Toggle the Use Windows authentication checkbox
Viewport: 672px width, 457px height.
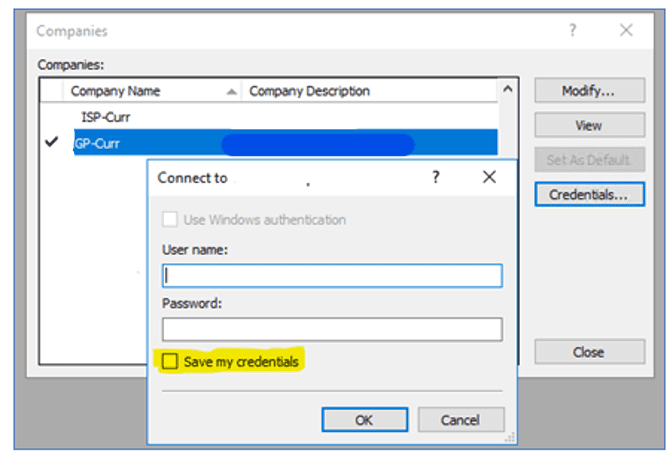(x=171, y=219)
